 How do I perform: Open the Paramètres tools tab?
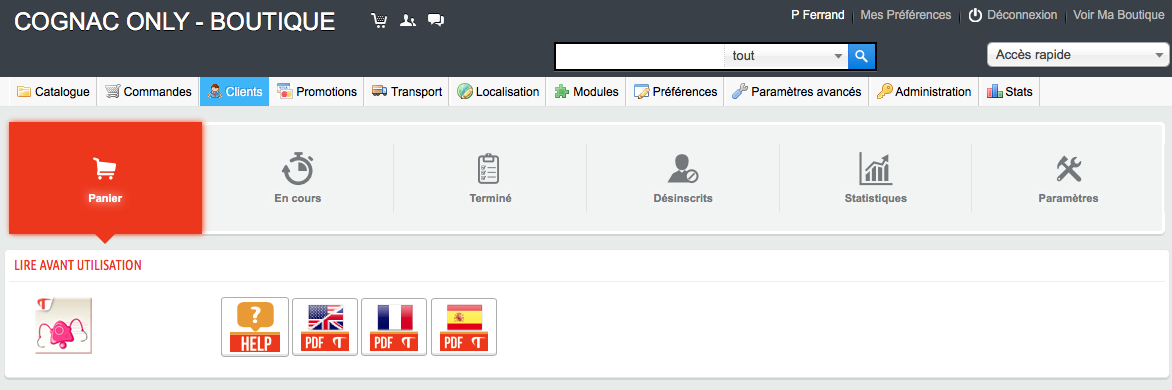[1068, 179]
